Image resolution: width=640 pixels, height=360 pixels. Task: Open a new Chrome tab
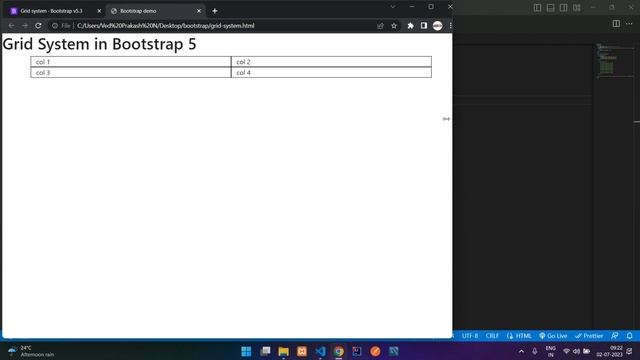[215, 11]
